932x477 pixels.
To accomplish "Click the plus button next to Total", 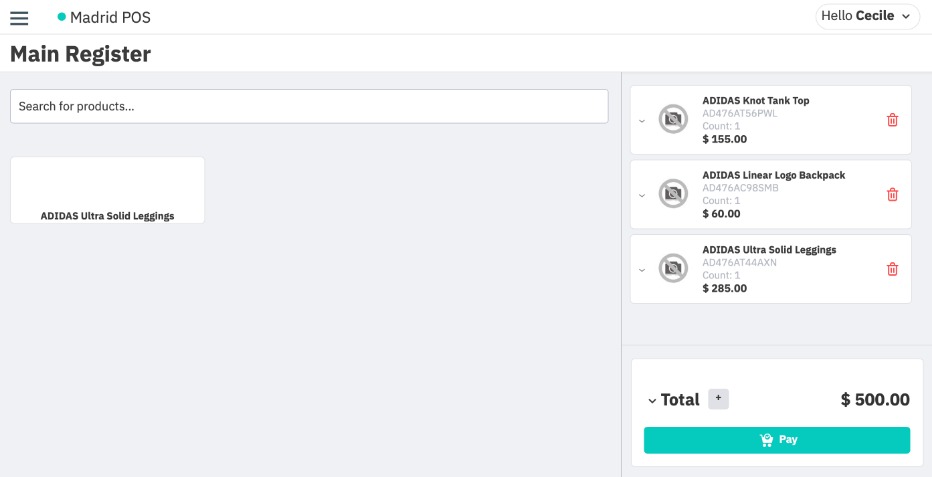I will coord(718,399).
